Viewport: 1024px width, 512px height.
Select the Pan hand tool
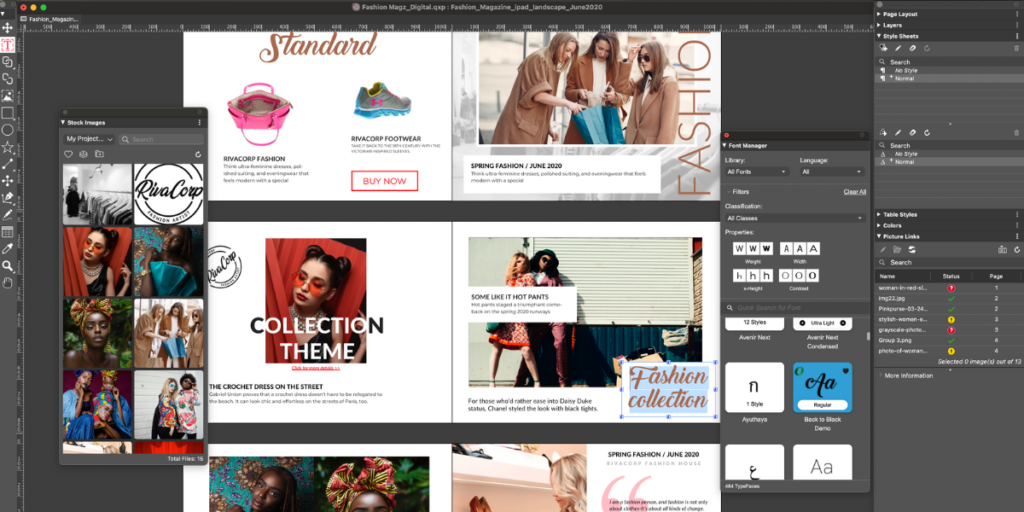[7, 282]
